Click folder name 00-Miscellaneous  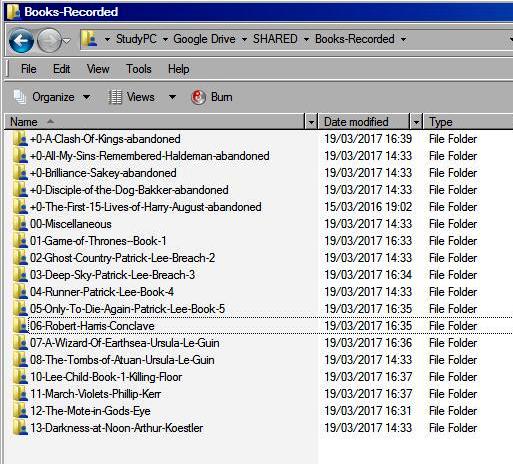pyautogui.click(x=71, y=224)
